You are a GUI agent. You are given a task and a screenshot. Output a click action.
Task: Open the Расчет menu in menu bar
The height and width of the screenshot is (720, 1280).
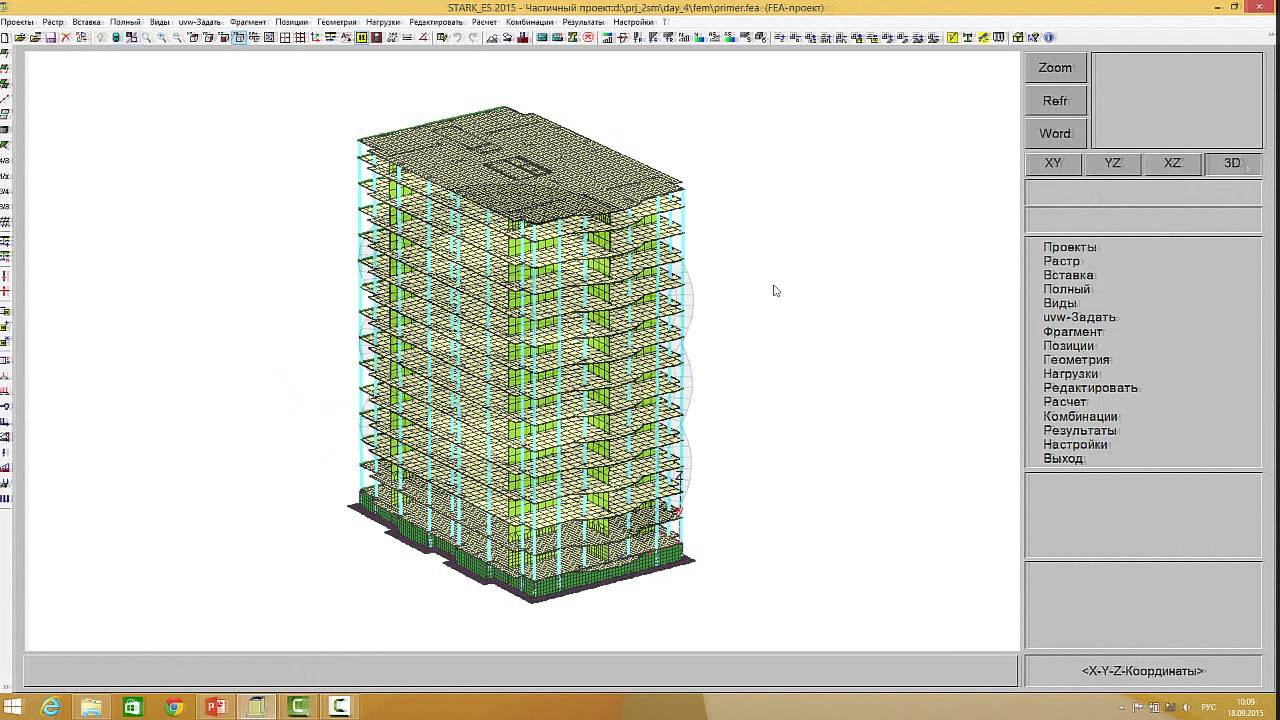(x=484, y=22)
